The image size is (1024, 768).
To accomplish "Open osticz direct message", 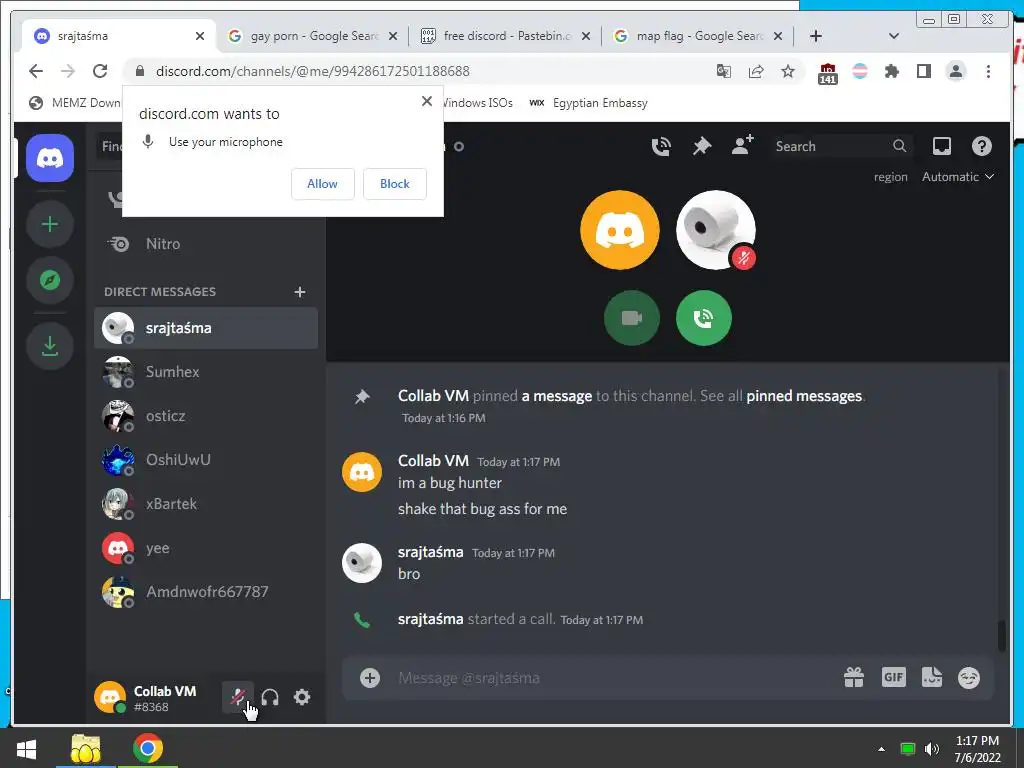I will pyautogui.click(x=206, y=416).
